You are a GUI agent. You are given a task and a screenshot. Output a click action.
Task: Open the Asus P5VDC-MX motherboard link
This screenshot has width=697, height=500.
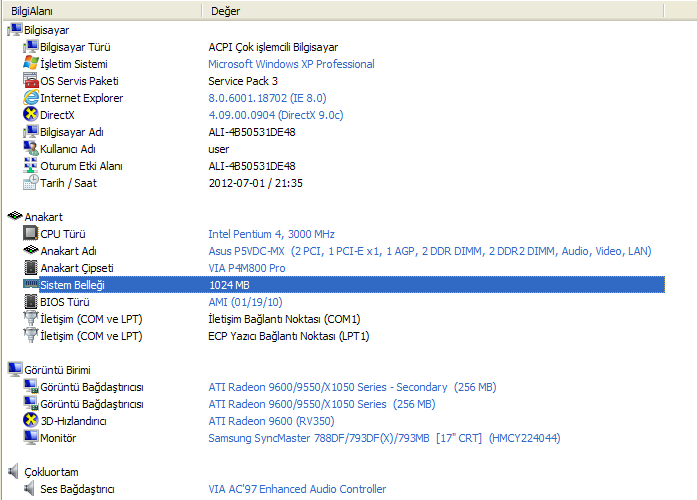click(x=429, y=251)
